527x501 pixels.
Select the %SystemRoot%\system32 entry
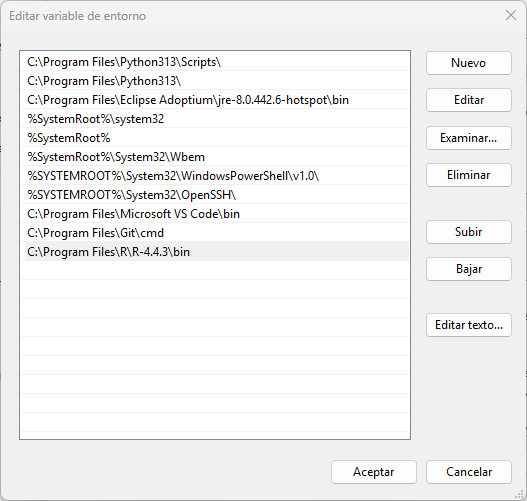click(215, 119)
